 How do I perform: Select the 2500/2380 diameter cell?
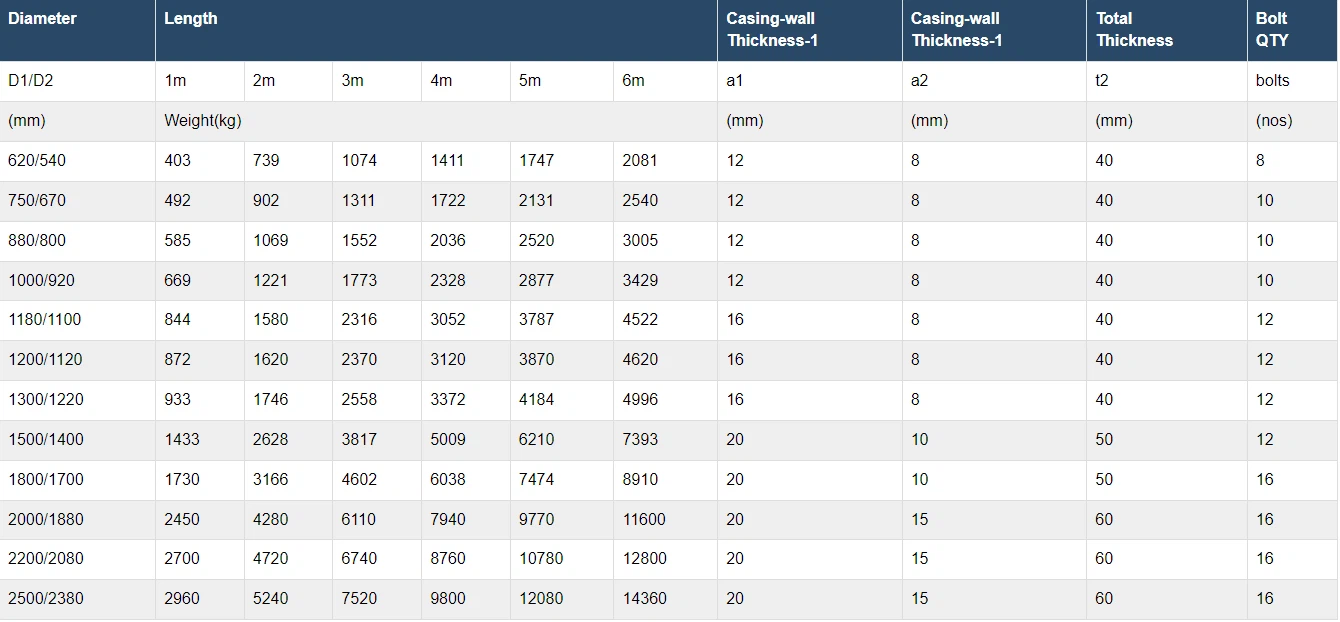45,599
